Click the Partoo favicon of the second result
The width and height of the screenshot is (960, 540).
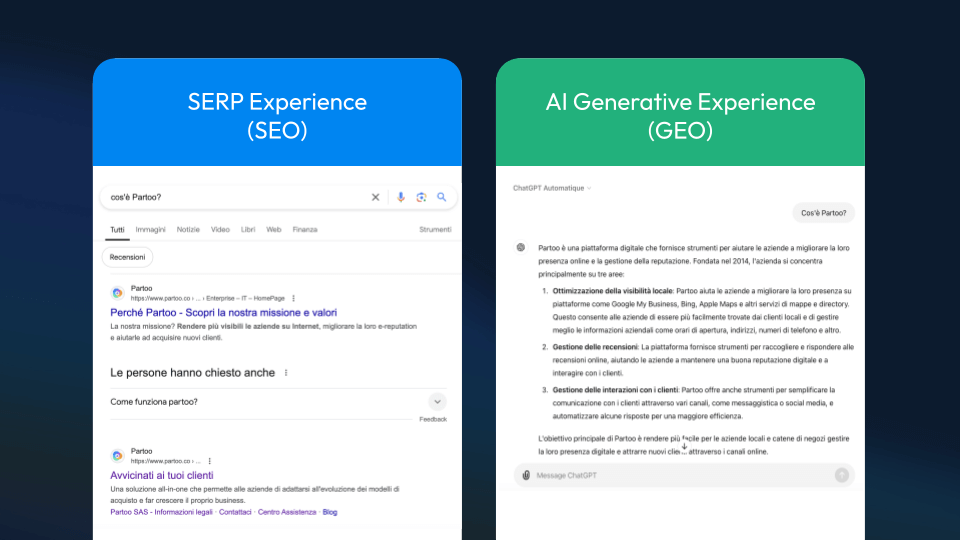click(118, 456)
